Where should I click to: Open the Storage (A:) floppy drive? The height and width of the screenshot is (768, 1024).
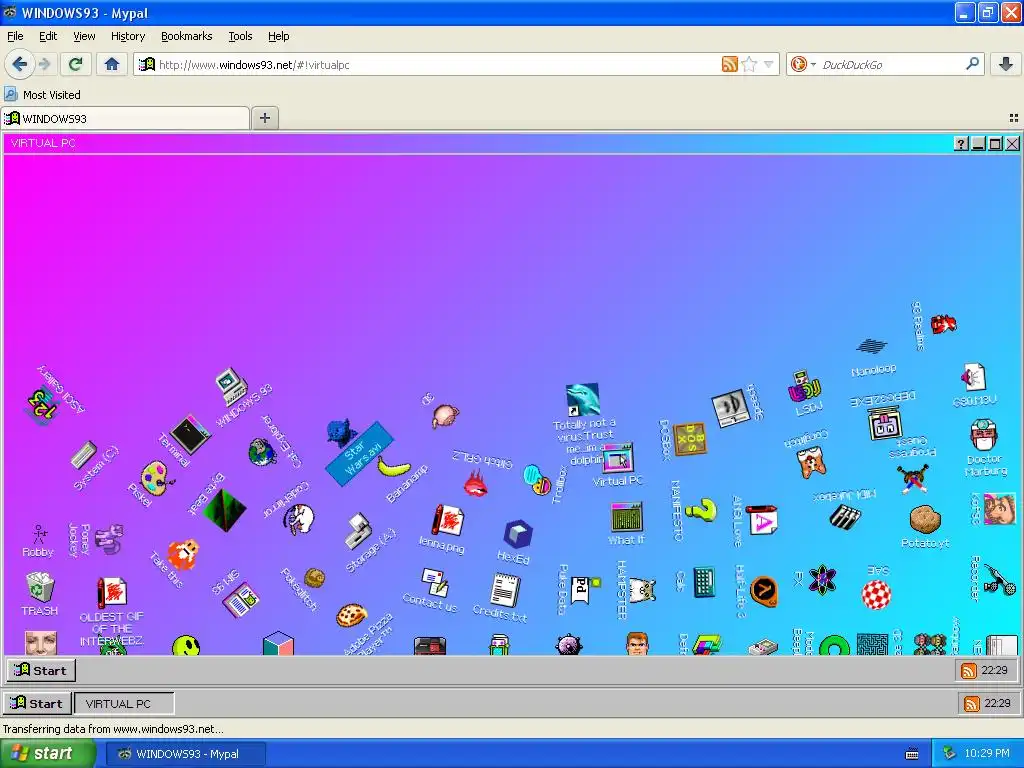[358, 531]
